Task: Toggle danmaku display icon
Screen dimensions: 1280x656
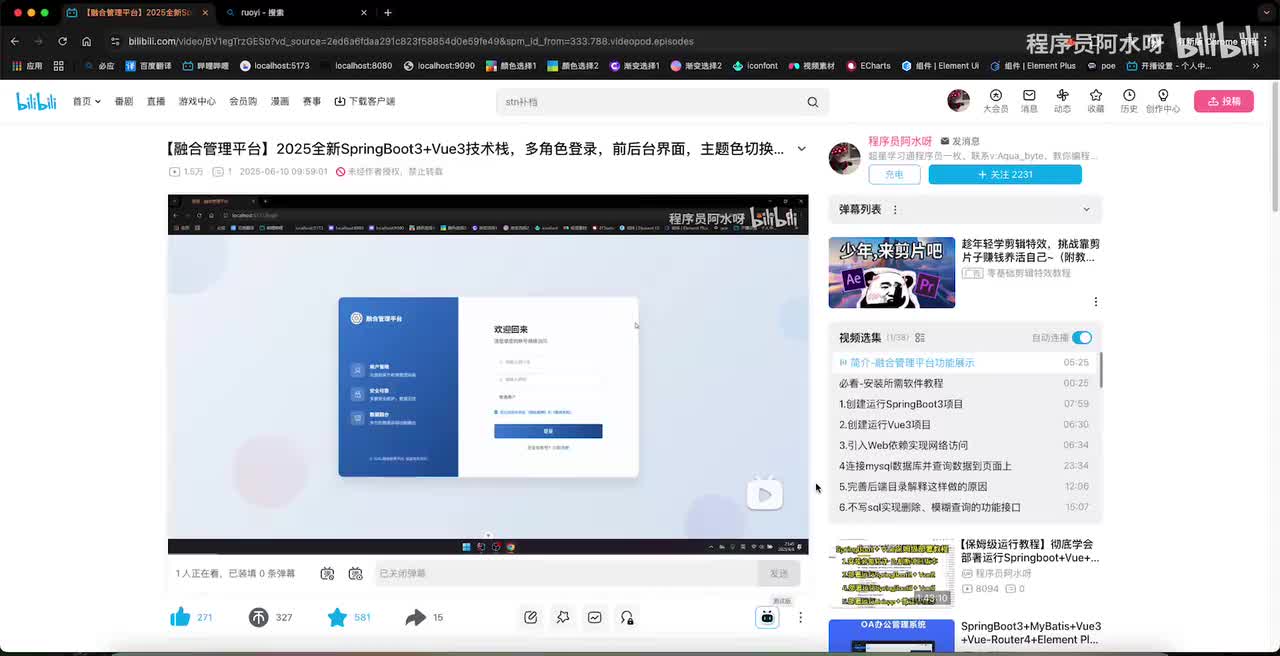Action: pyautogui.click(x=327, y=573)
